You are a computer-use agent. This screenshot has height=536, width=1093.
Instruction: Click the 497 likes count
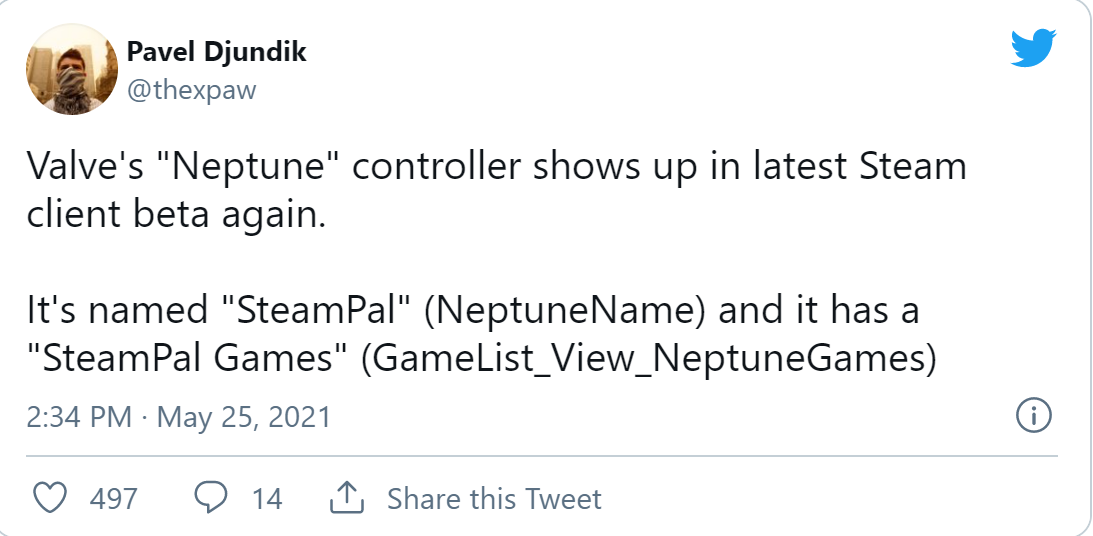pos(113,498)
